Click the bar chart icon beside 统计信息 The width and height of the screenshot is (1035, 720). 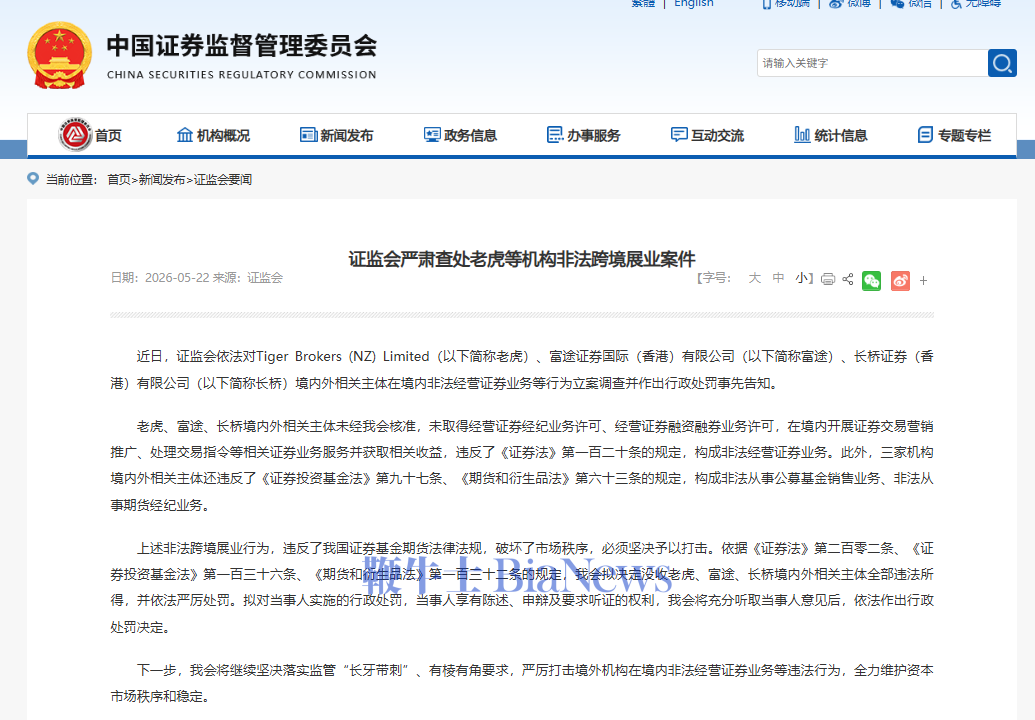(802, 135)
